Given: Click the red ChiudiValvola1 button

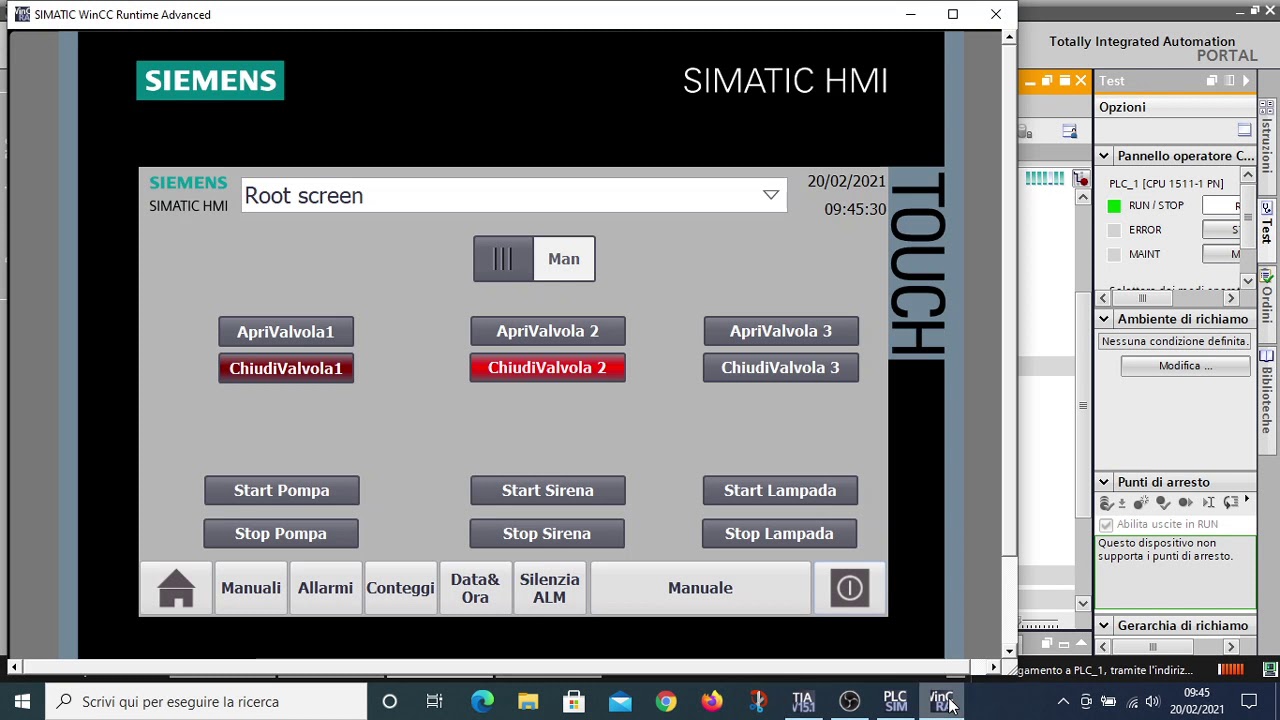Looking at the screenshot, I should 286,368.
